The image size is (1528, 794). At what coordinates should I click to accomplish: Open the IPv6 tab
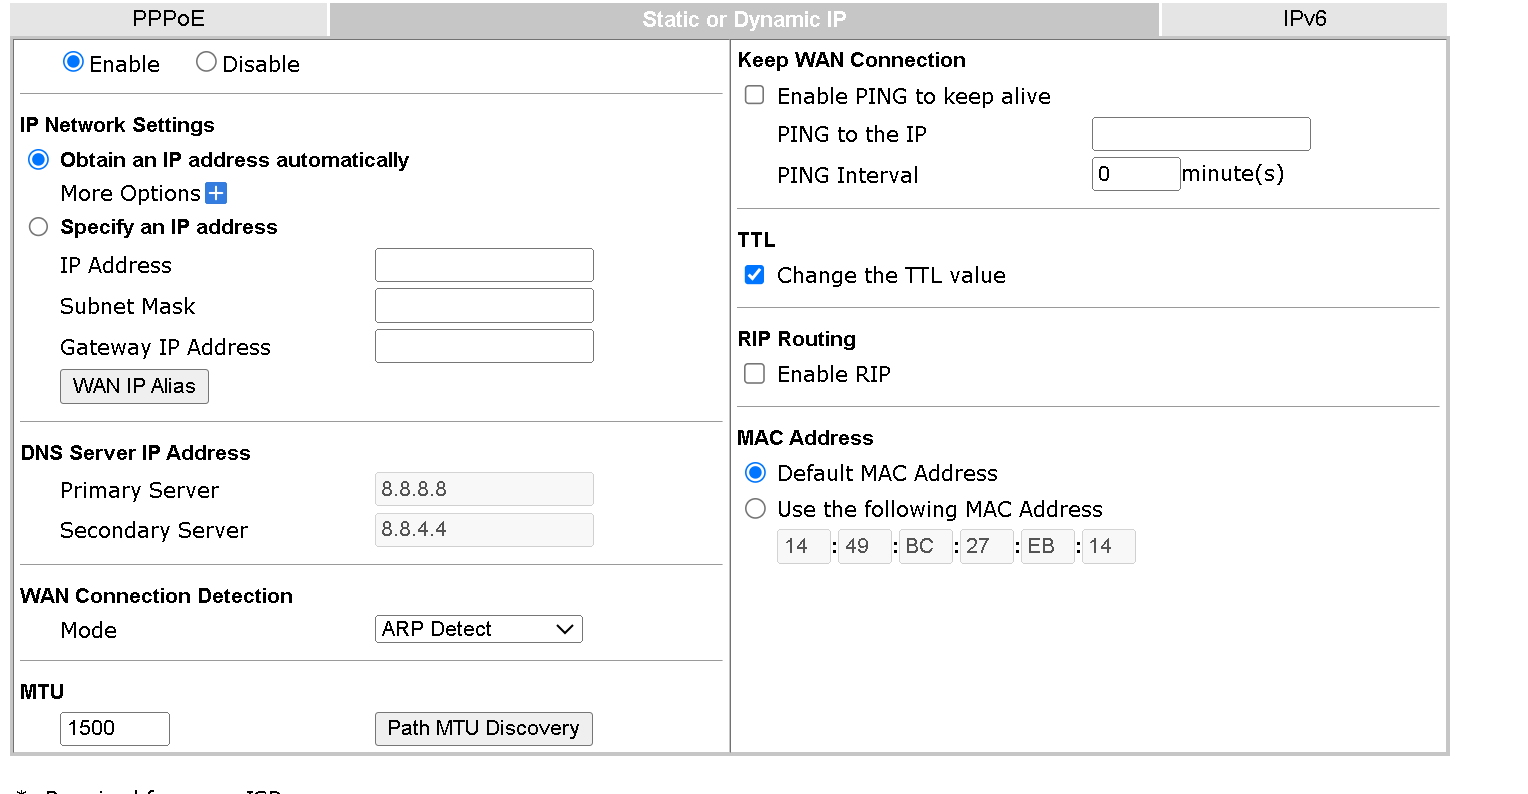(1303, 18)
